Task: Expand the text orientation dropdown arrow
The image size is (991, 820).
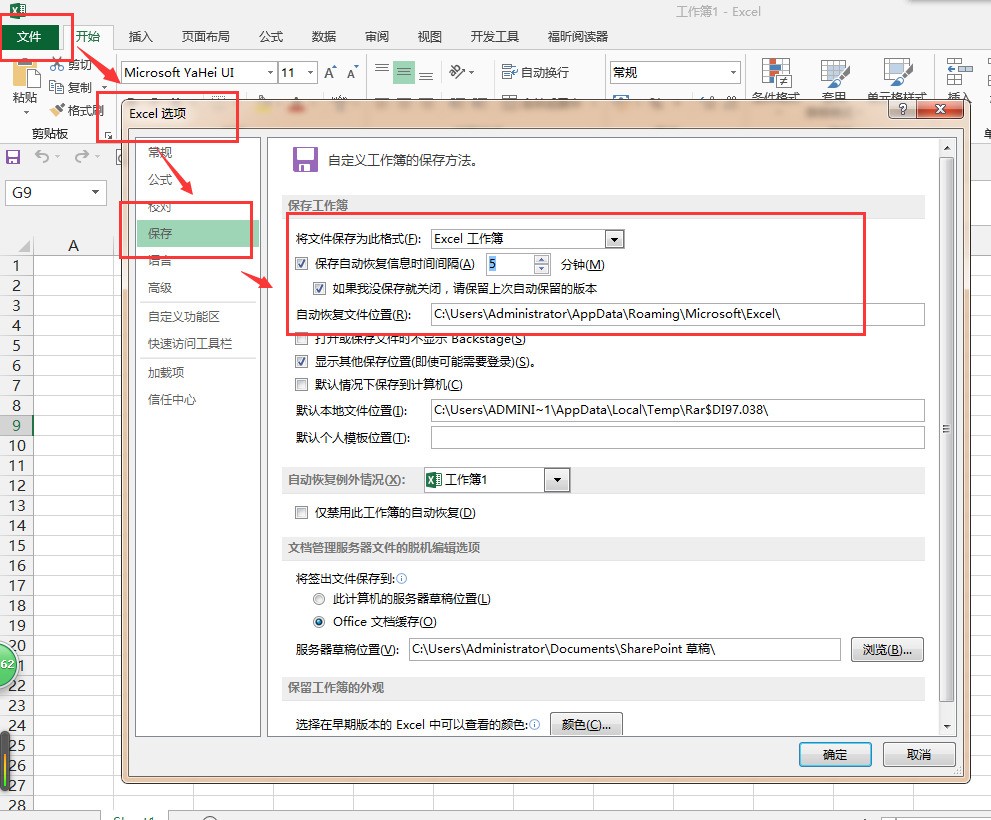Action: [x=471, y=73]
